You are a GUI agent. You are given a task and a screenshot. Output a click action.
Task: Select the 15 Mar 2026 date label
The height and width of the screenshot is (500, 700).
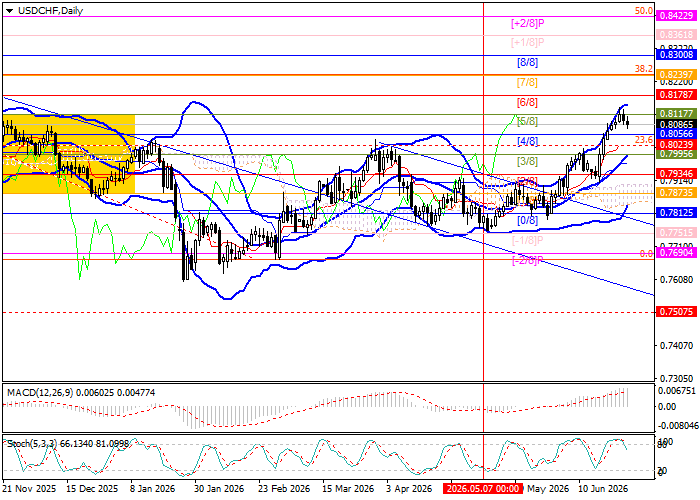coord(348,489)
